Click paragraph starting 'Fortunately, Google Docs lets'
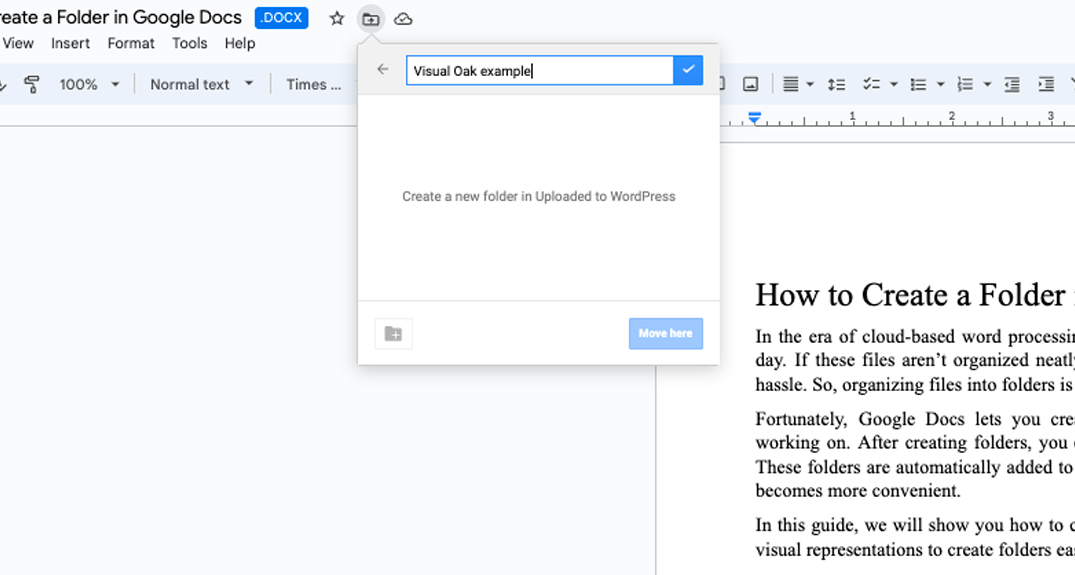 [x=915, y=454]
